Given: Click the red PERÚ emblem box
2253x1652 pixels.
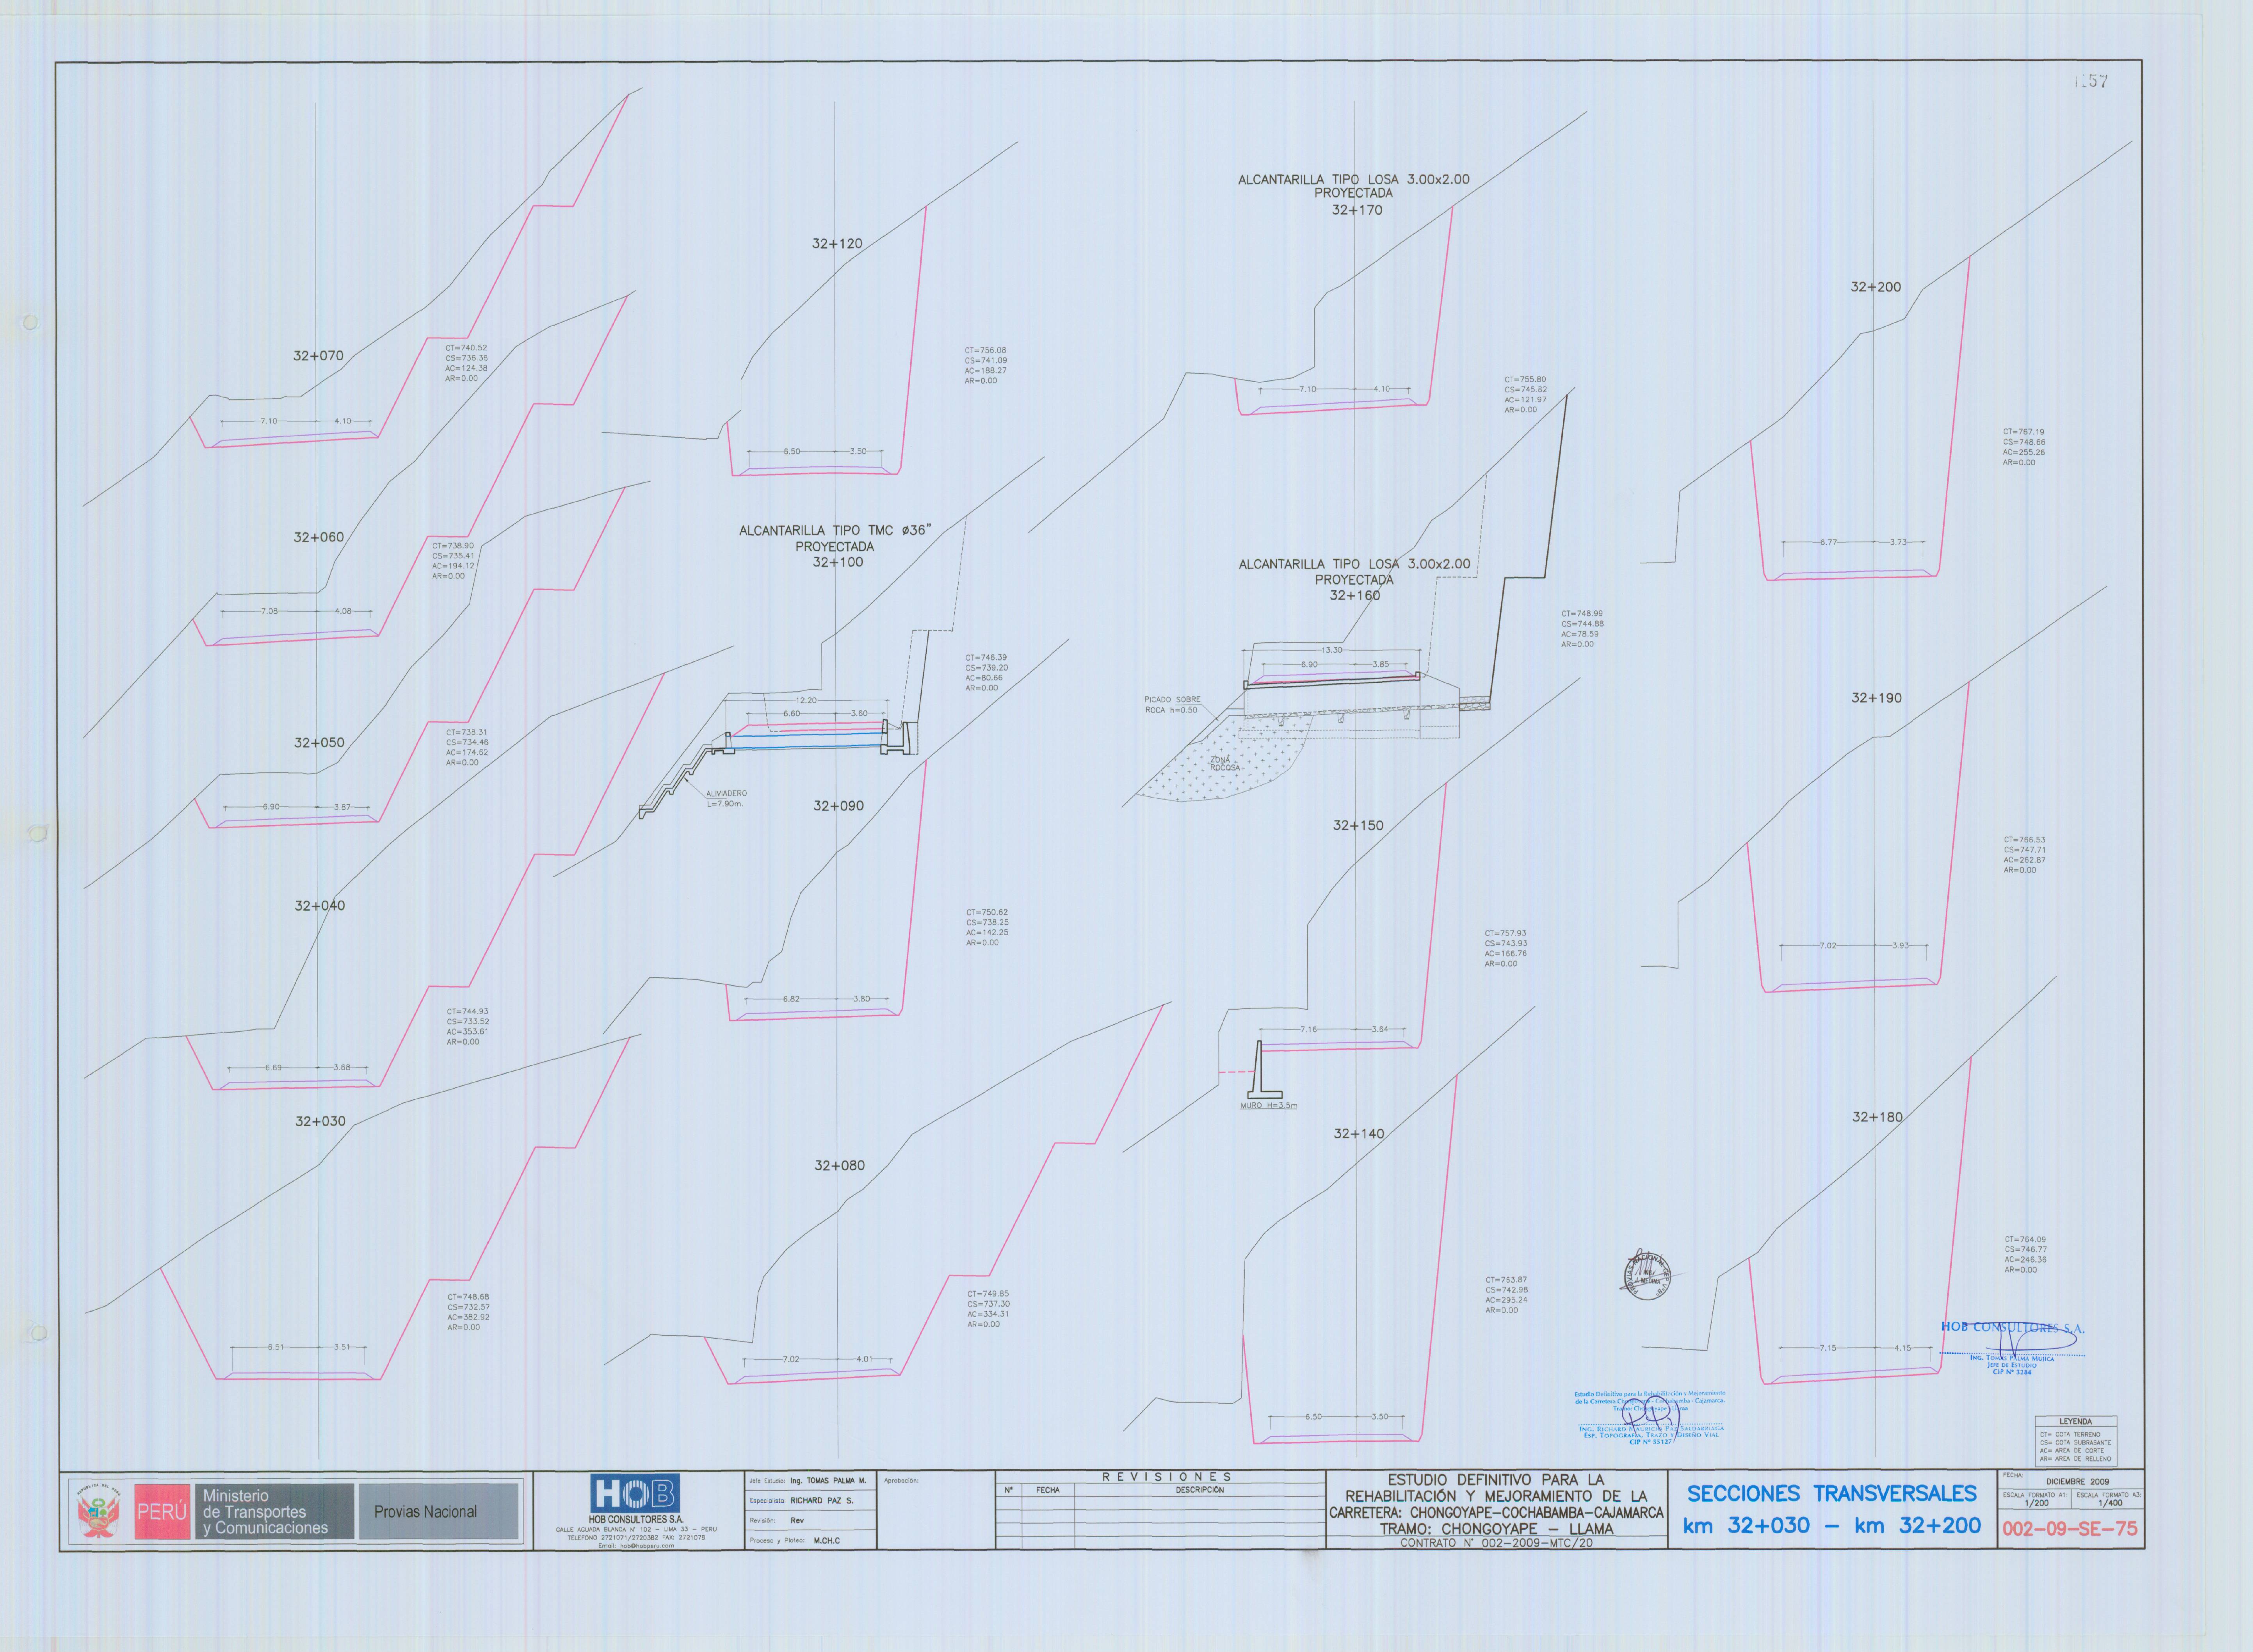Looking at the screenshot, I should click(x=162, y=1511).
